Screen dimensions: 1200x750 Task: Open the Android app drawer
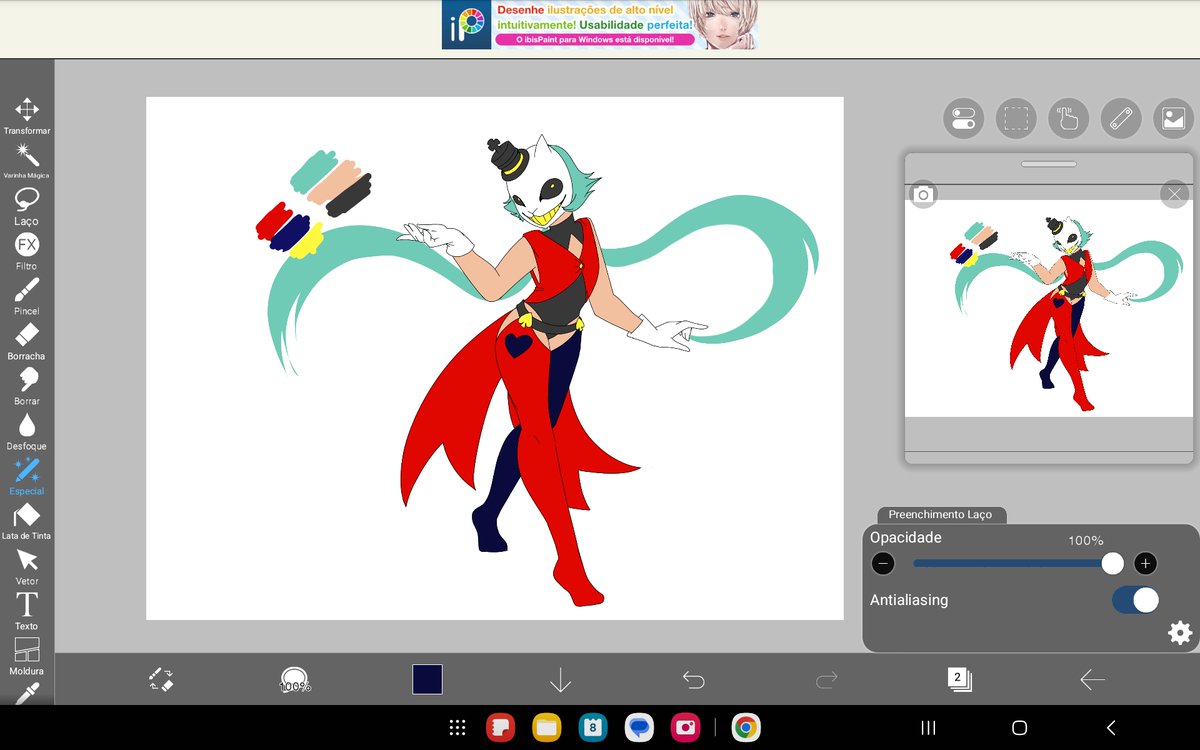(x=457, y=728)
